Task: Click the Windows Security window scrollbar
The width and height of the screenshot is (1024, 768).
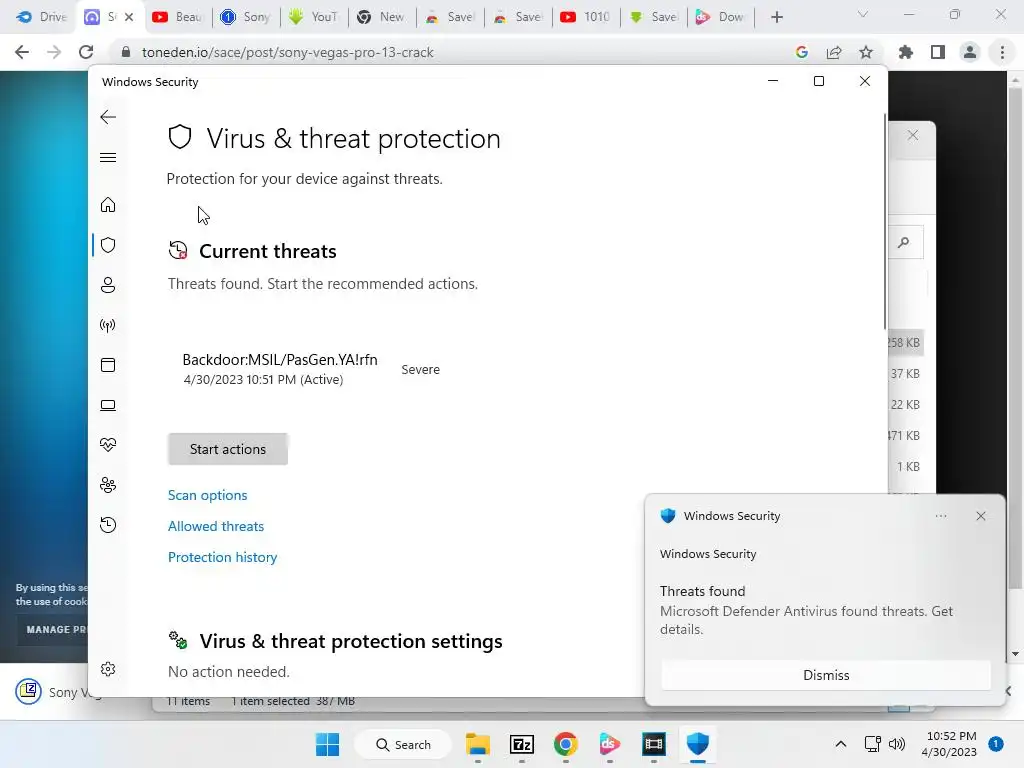Action: (x=884, y=222)
